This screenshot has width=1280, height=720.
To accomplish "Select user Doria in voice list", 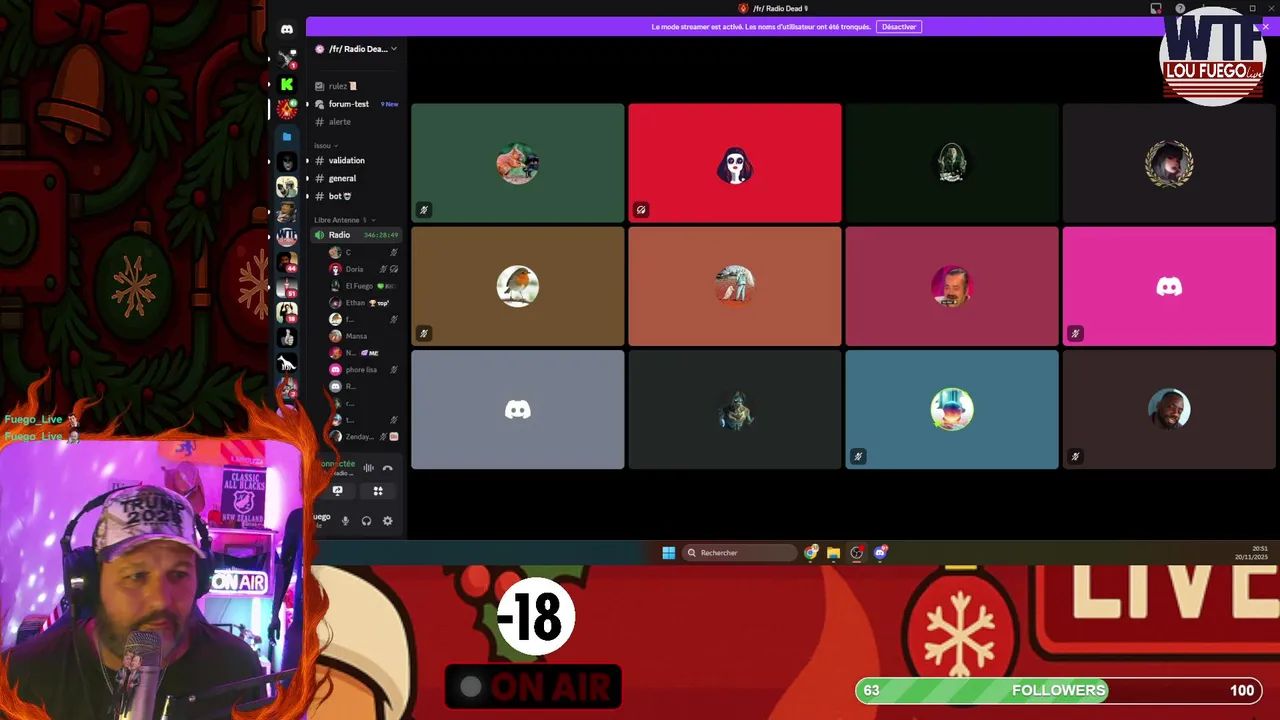I will click(x=364, y=269).
